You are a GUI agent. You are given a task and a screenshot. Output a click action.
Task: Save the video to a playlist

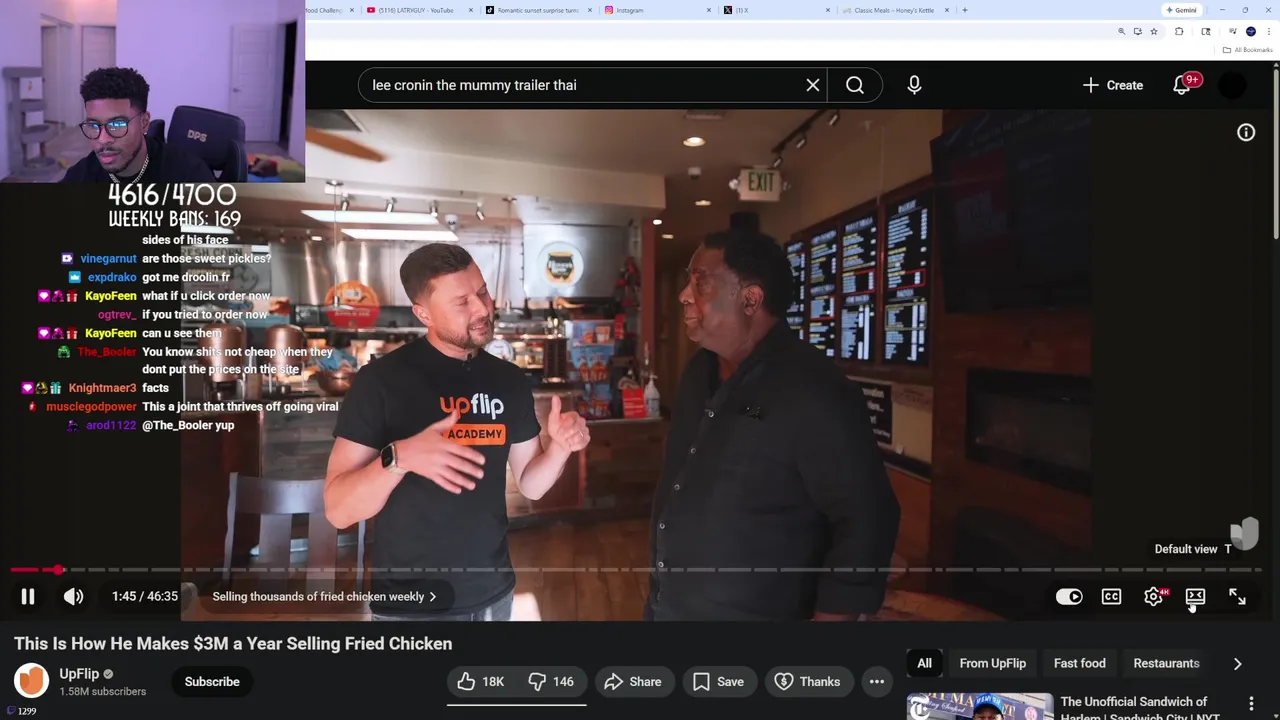718,681
